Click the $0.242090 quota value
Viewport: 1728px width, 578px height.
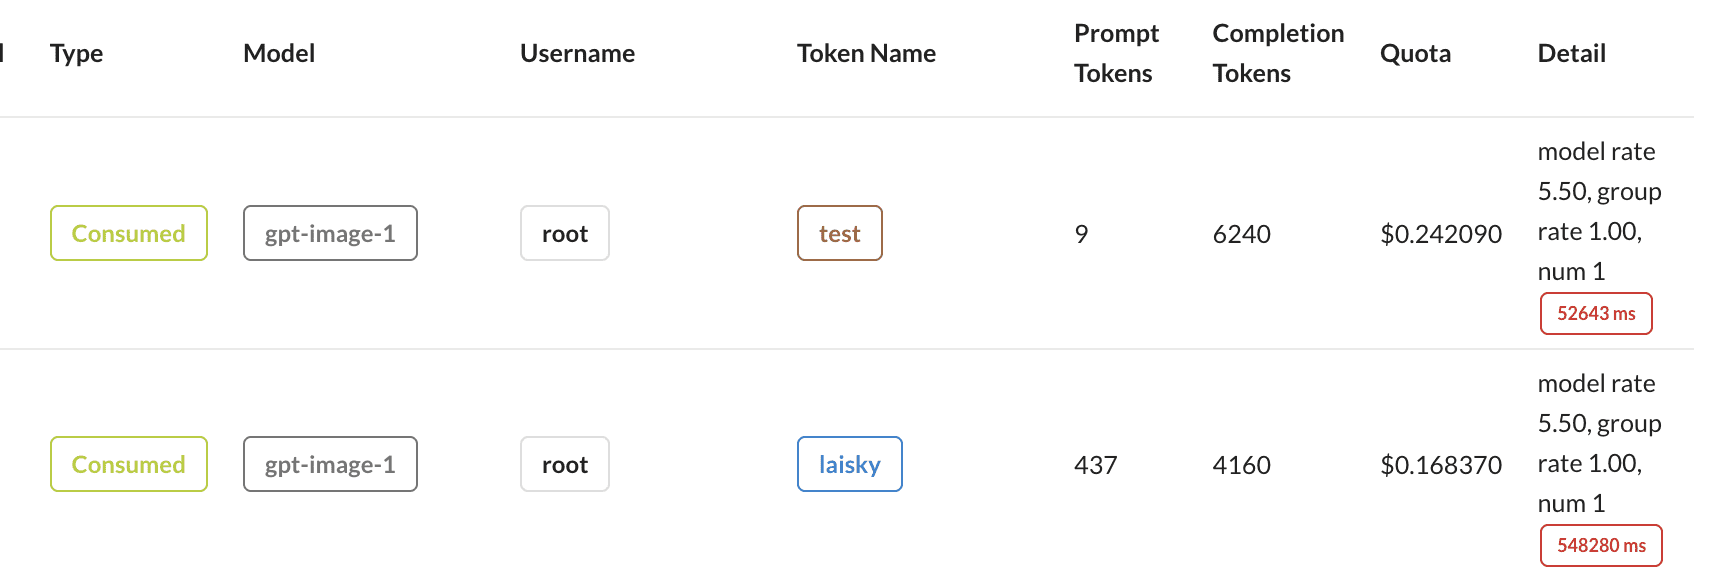[1441, 234]
